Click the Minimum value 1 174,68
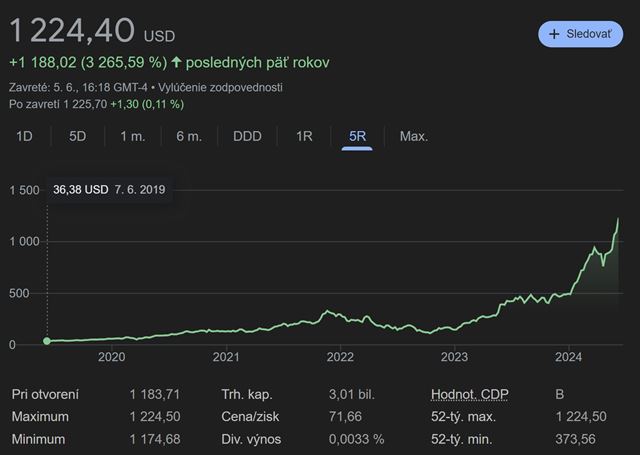Viewport: 640px width, 455px height. [x=155, y=439]
